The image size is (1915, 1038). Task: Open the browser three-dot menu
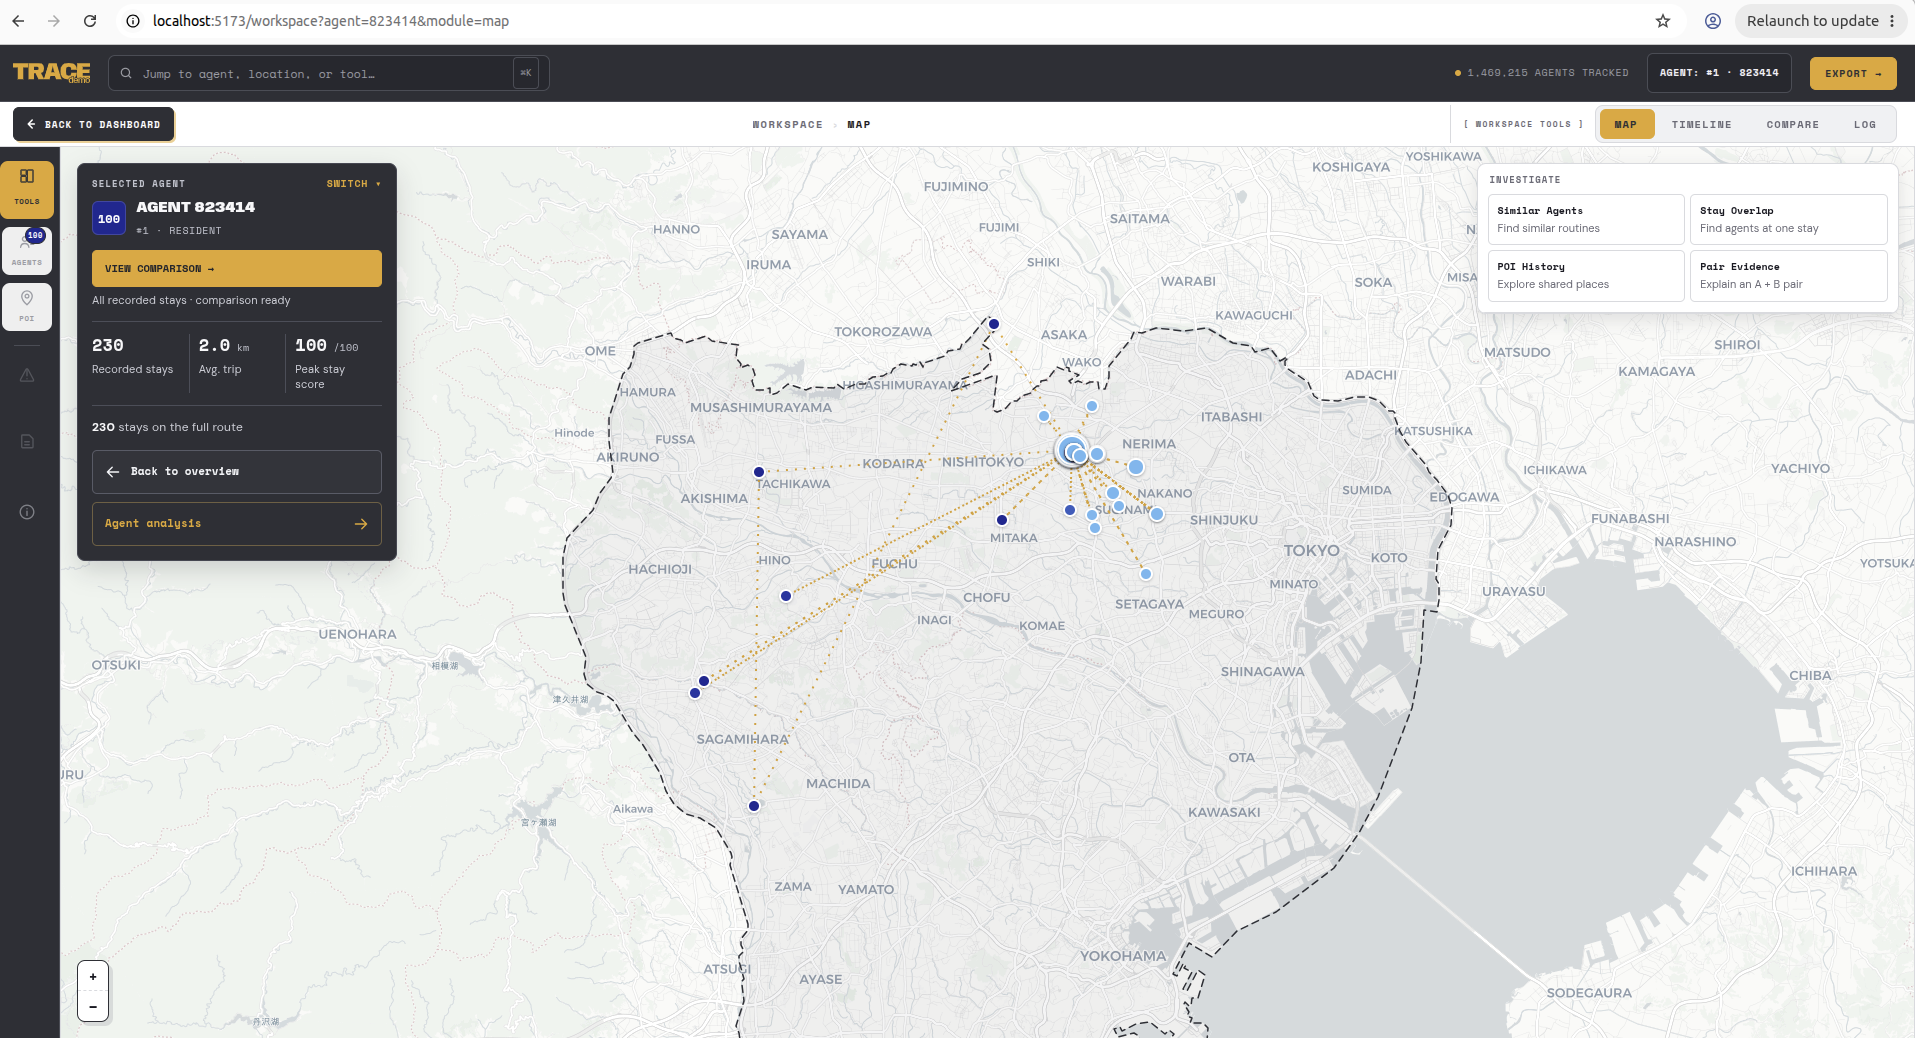[x=1892, y=21]
